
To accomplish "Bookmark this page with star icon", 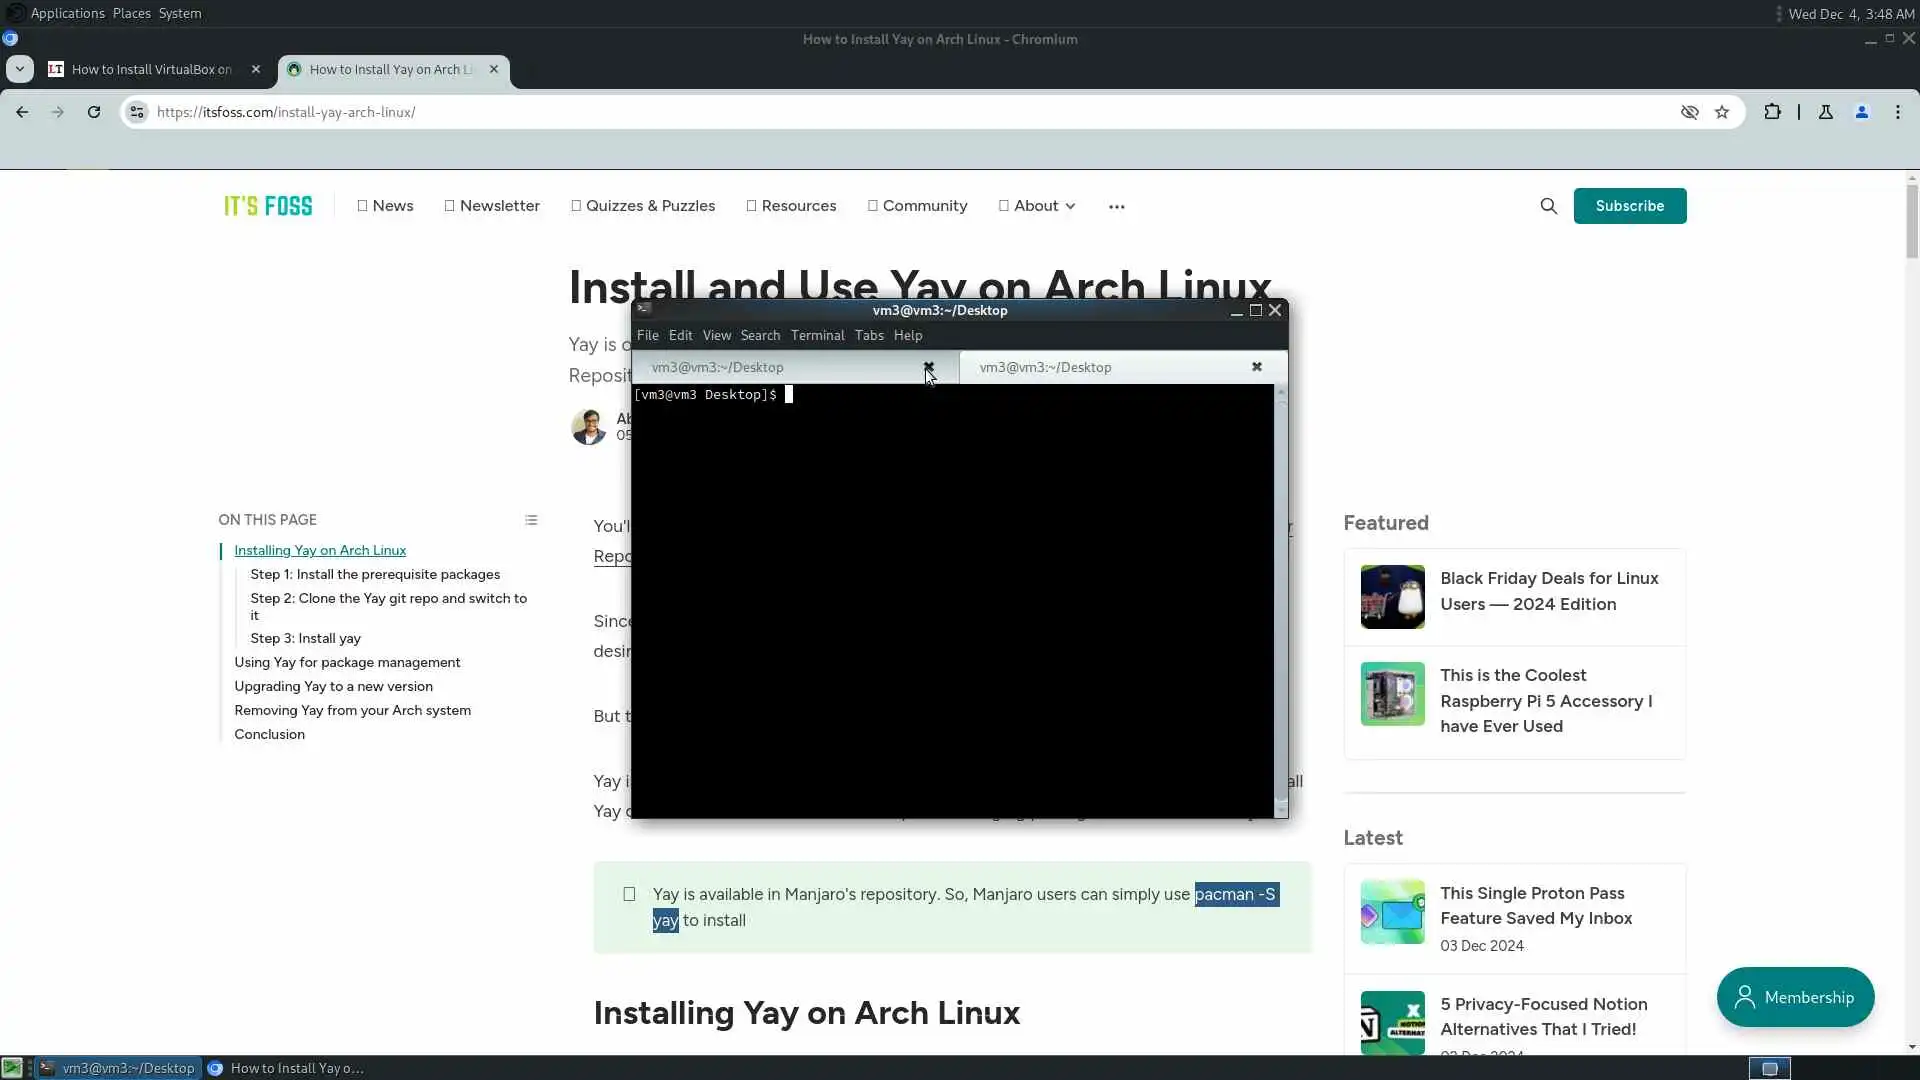I will pos(1722,112).
